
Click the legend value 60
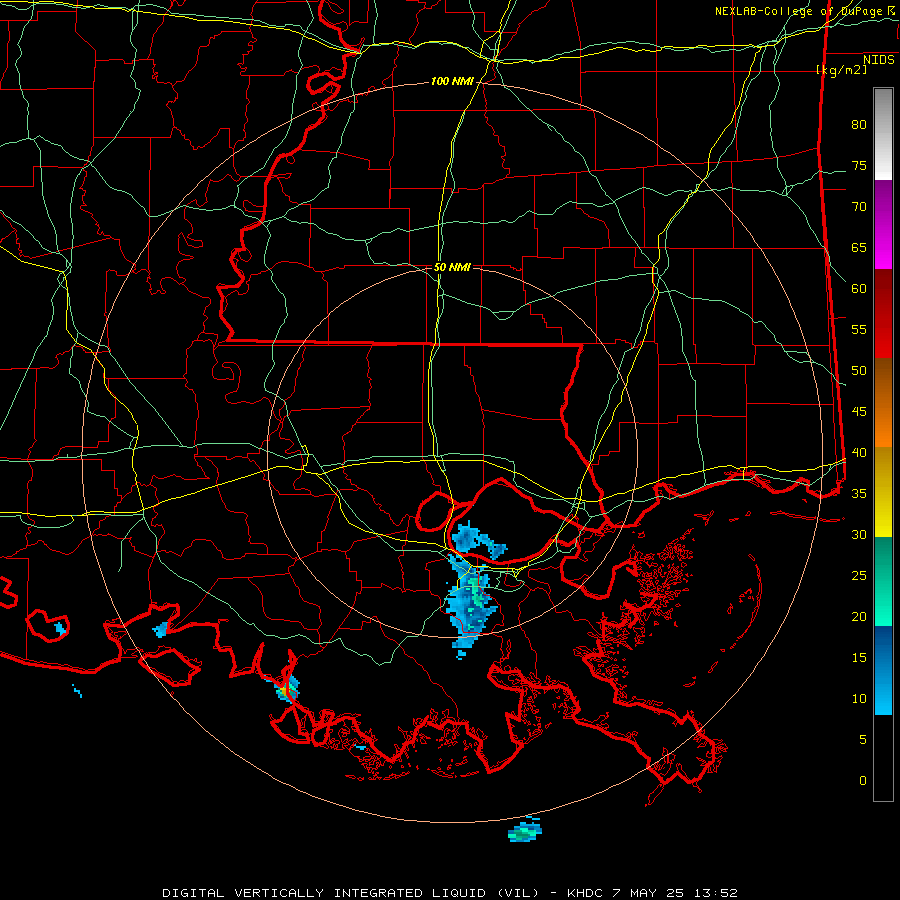[859, 289]
